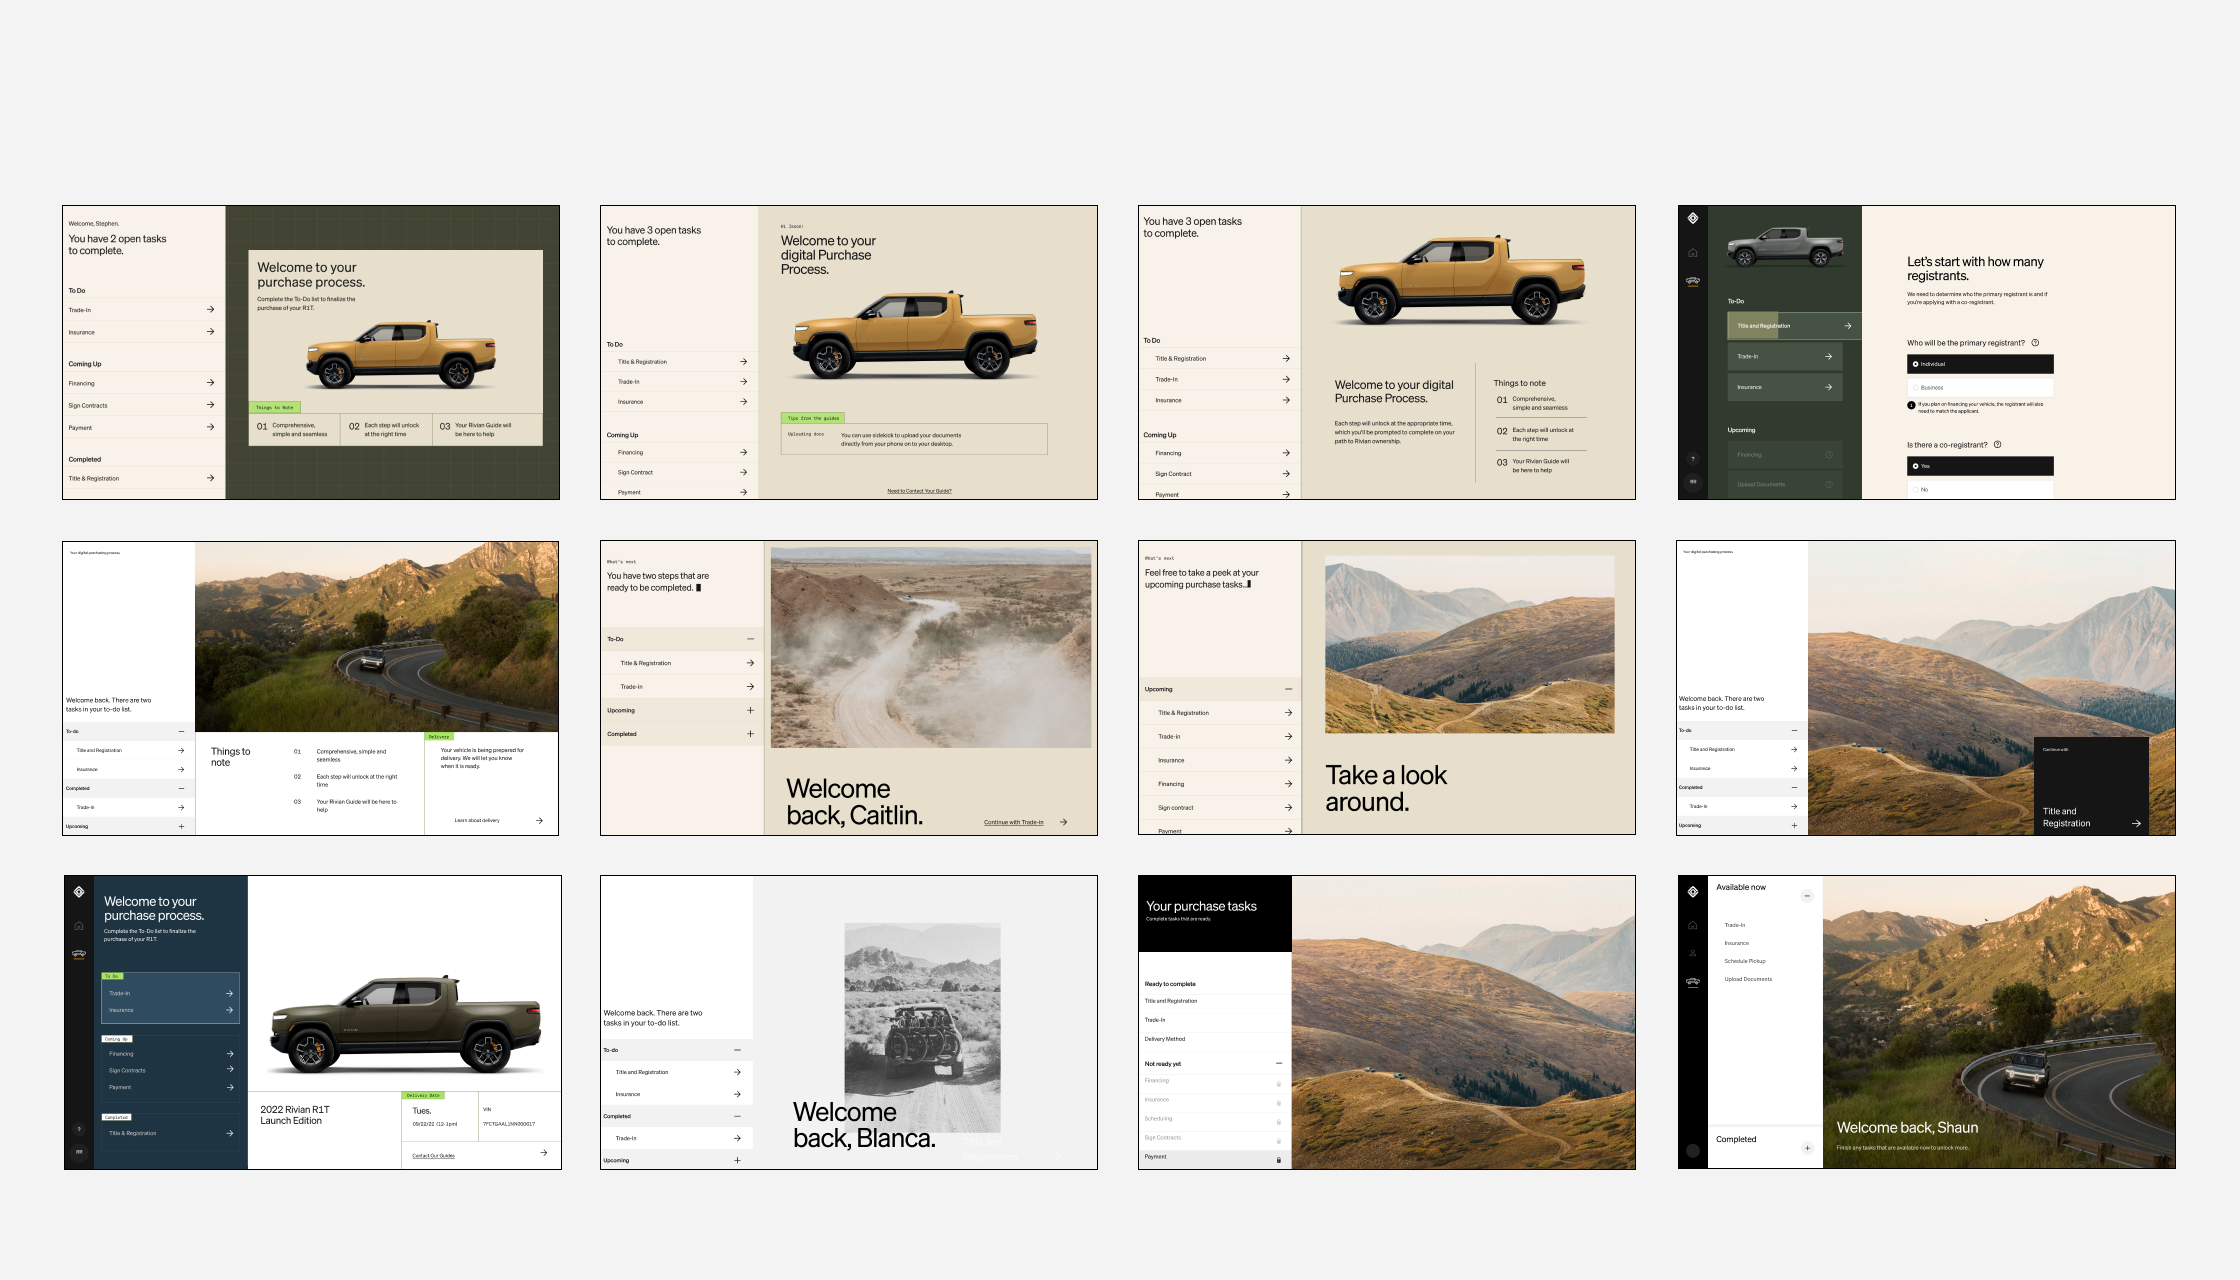Click arrow next to Contact Our Guides
The height and width of the screenshot is (1280, 2240).
(544, 1153)
